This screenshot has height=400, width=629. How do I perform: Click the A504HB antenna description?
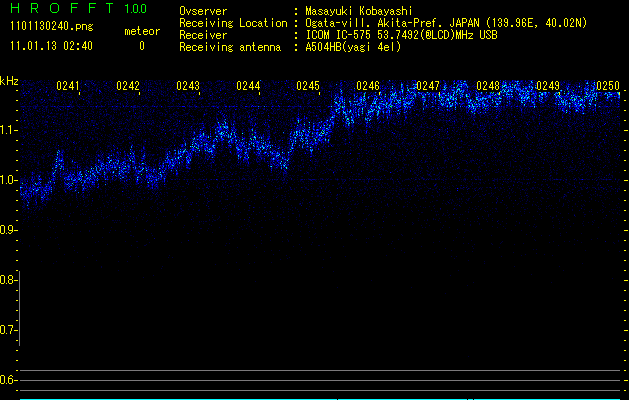(x=353, y=47)
